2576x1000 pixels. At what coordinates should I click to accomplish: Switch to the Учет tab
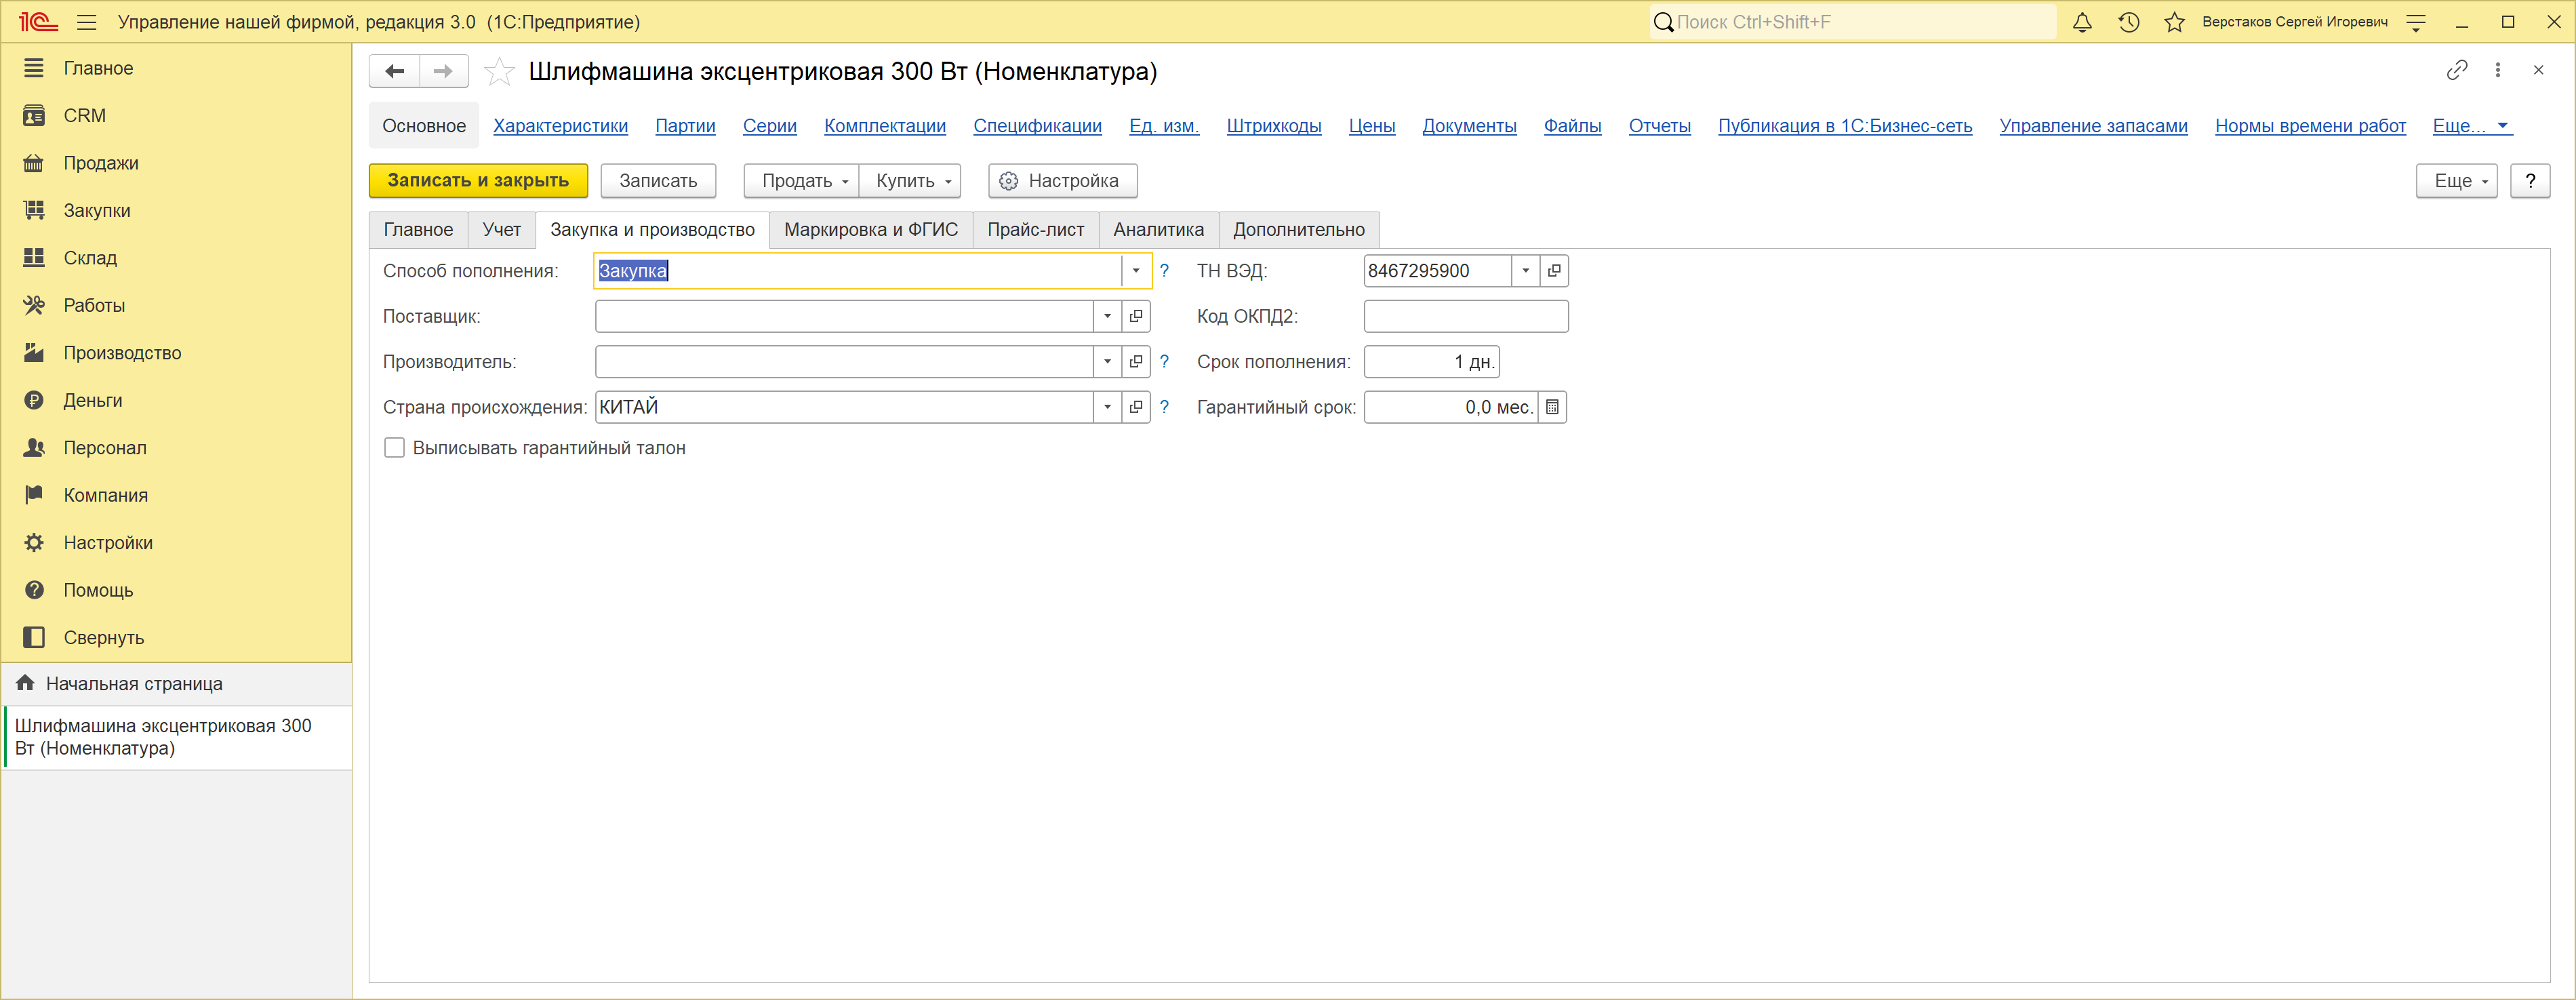click(x=502, y=230)
